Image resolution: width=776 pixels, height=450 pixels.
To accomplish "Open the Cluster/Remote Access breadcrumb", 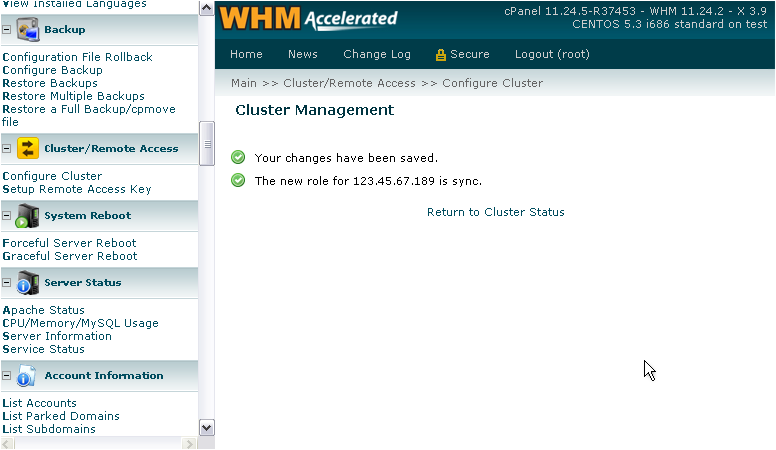I will (x=349, y=83).
